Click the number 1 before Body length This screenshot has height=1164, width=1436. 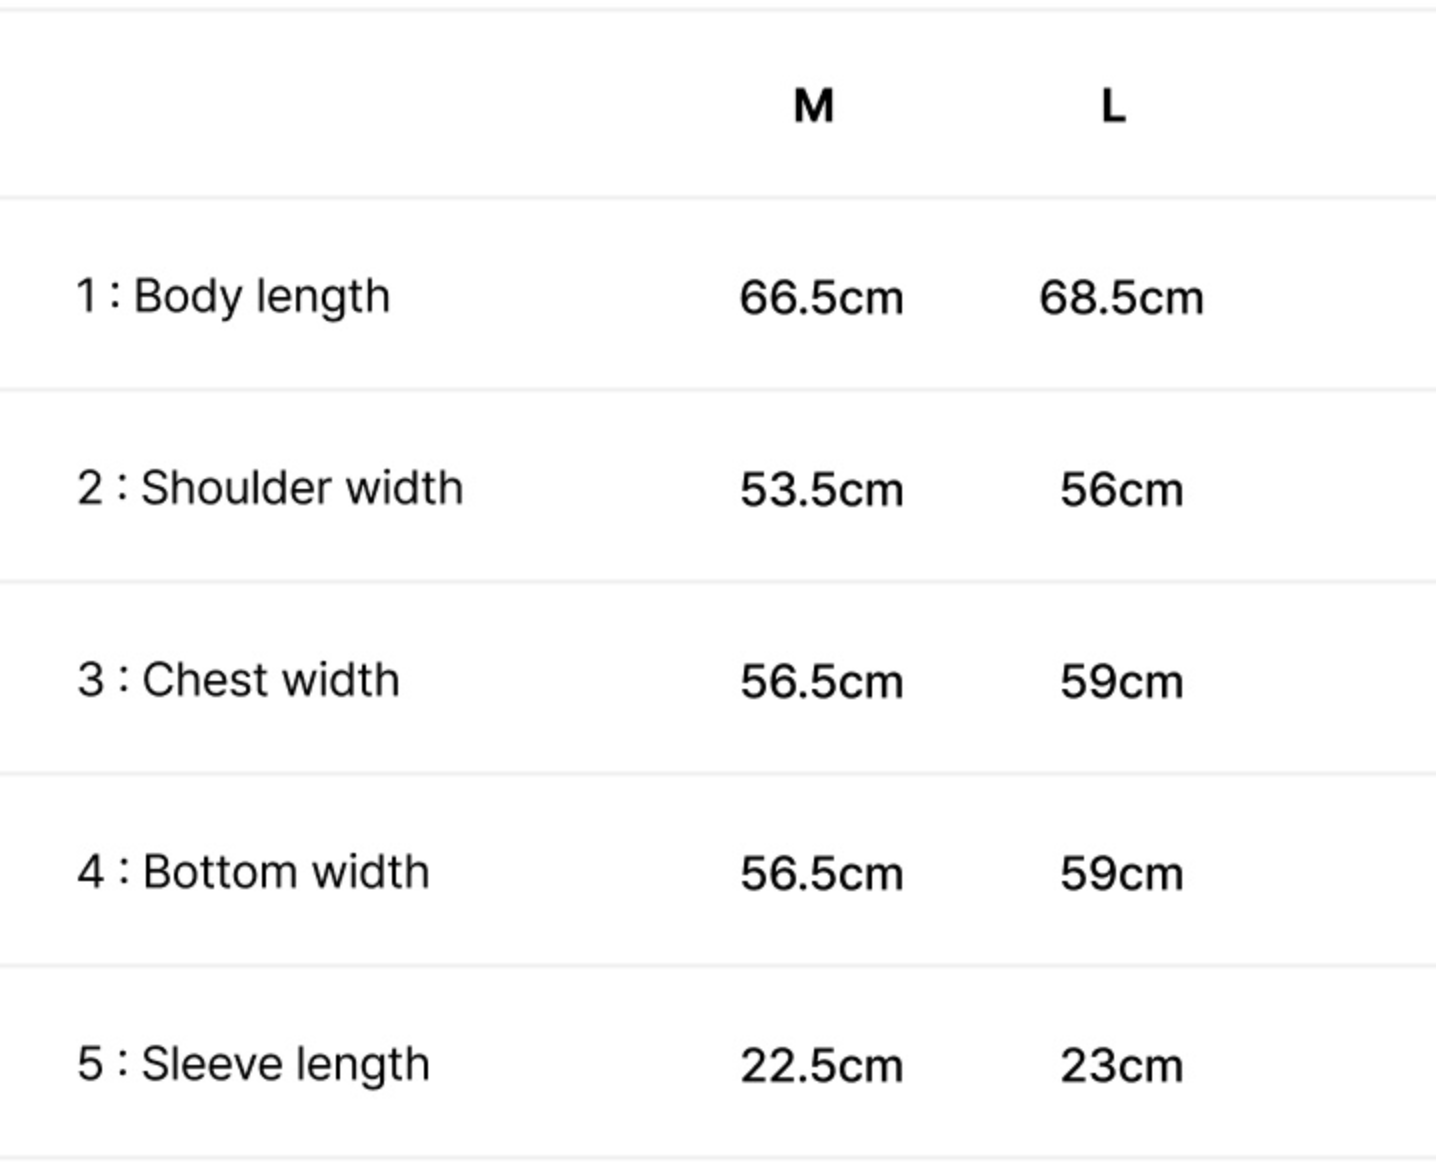click(x=87, y=296)
